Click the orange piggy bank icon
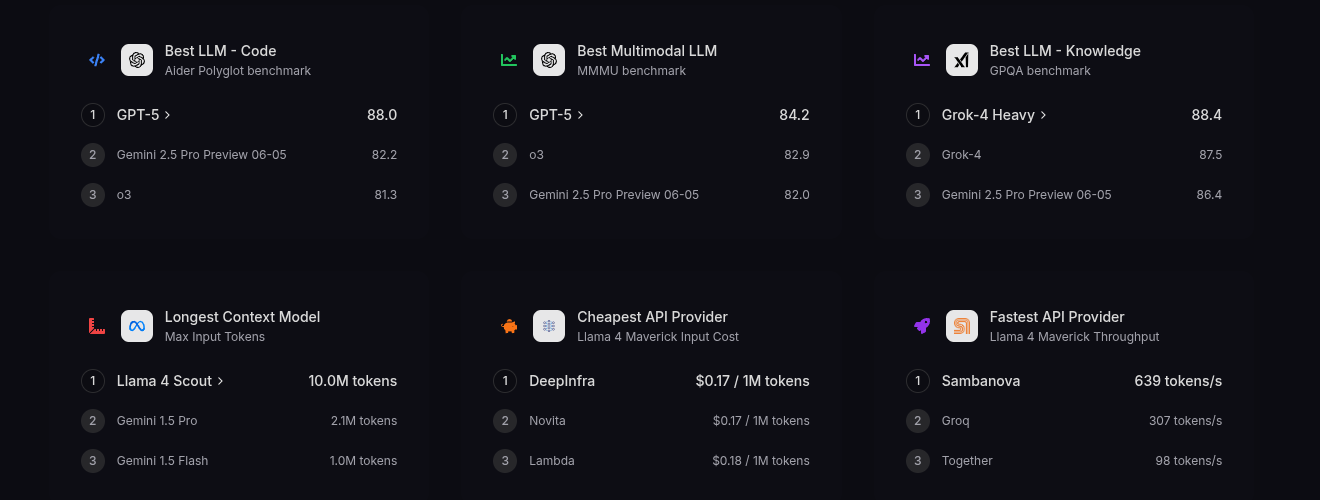This screenshot has height=500, width=1320. click(x=509, y=326)
